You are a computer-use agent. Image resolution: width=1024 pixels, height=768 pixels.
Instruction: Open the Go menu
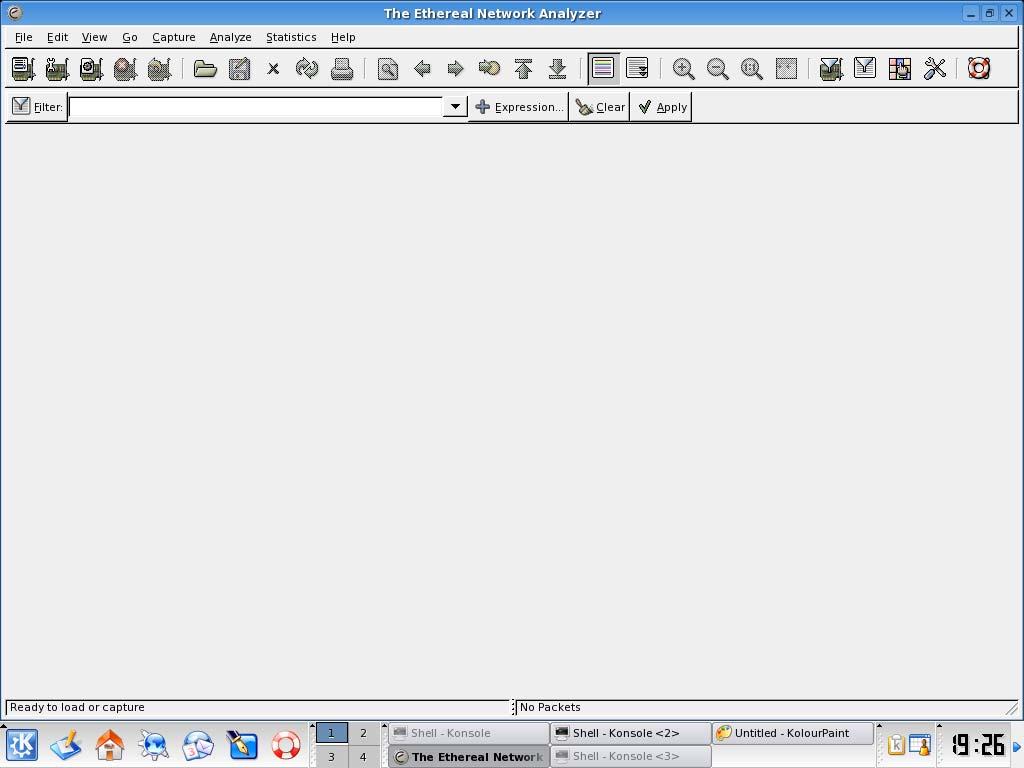(130, 37)
